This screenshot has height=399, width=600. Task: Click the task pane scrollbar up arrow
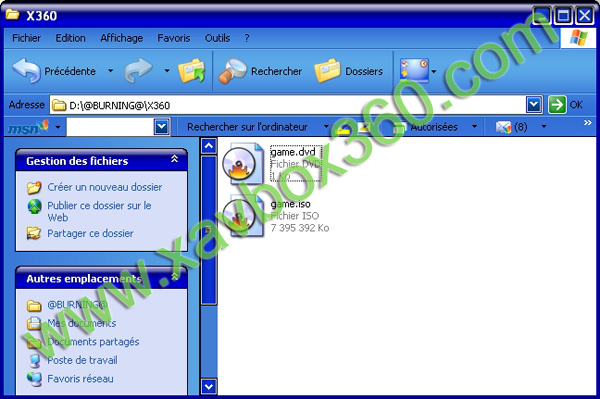209,145
